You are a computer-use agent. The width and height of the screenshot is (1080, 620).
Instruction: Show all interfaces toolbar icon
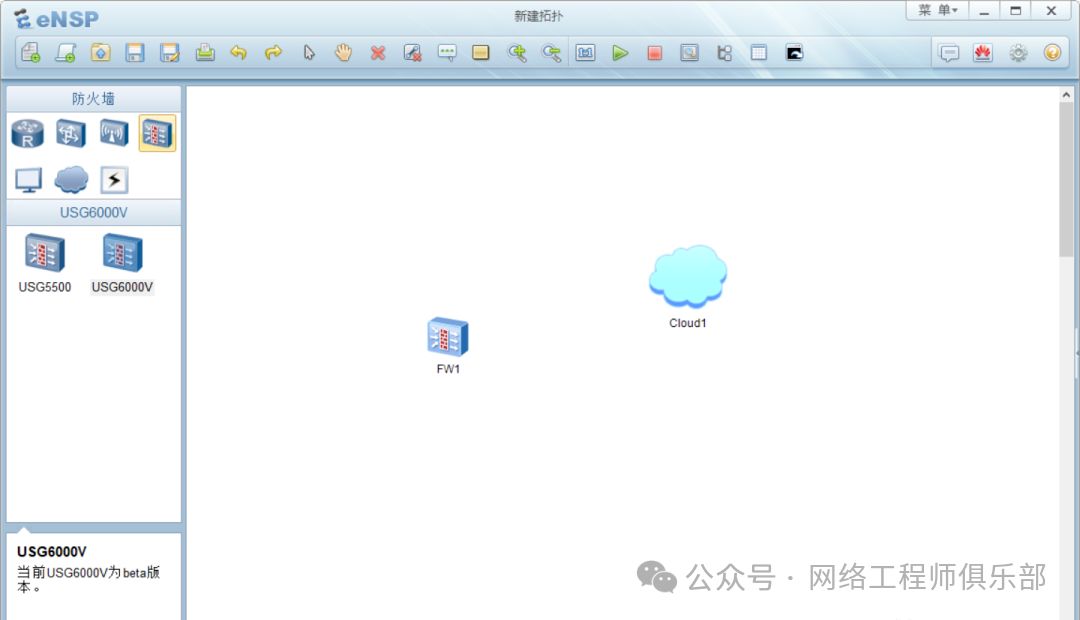[x=724, y=52]
